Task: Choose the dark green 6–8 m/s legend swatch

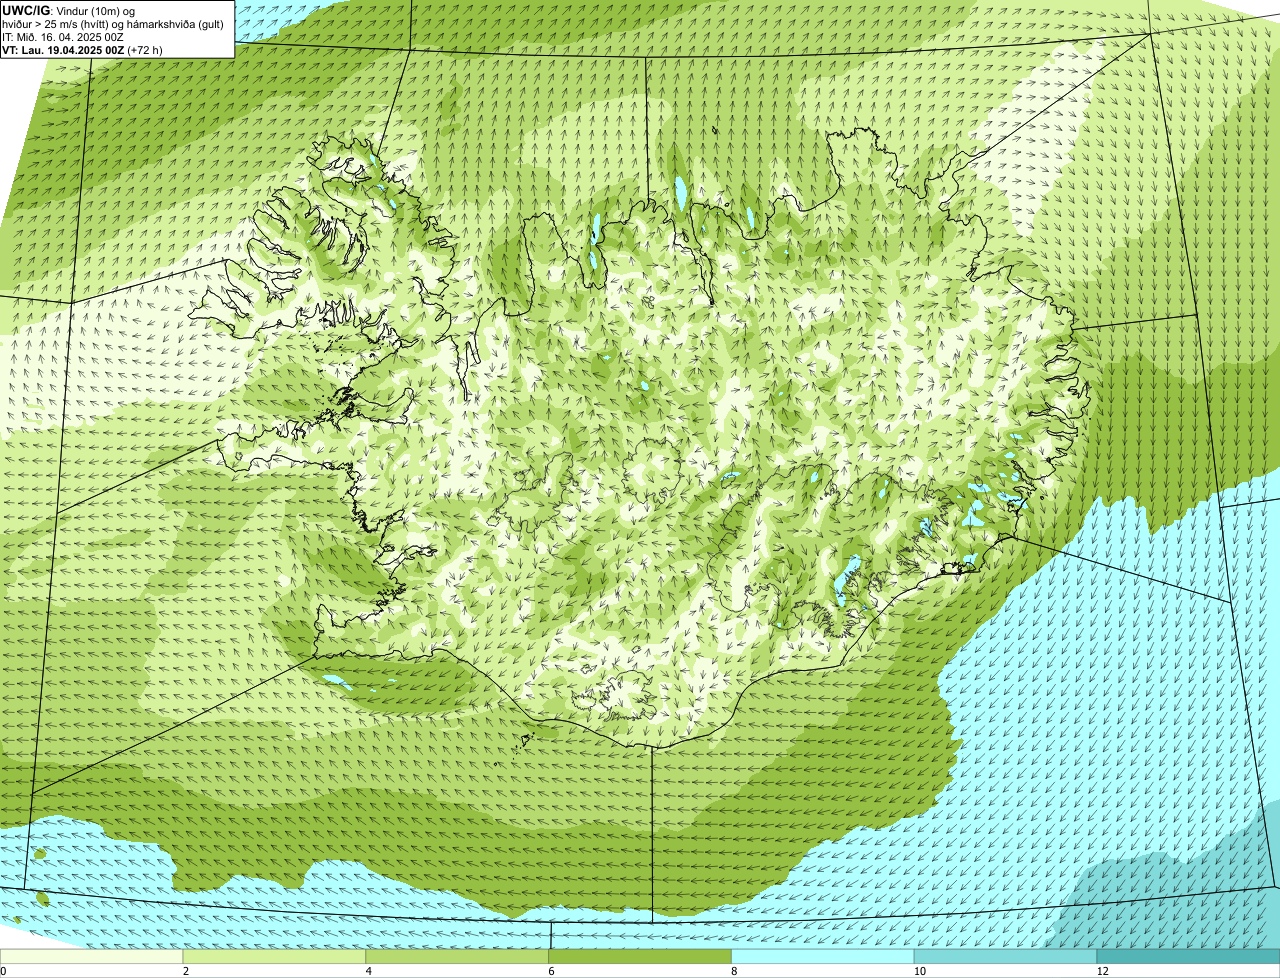Action: point(640,956)
